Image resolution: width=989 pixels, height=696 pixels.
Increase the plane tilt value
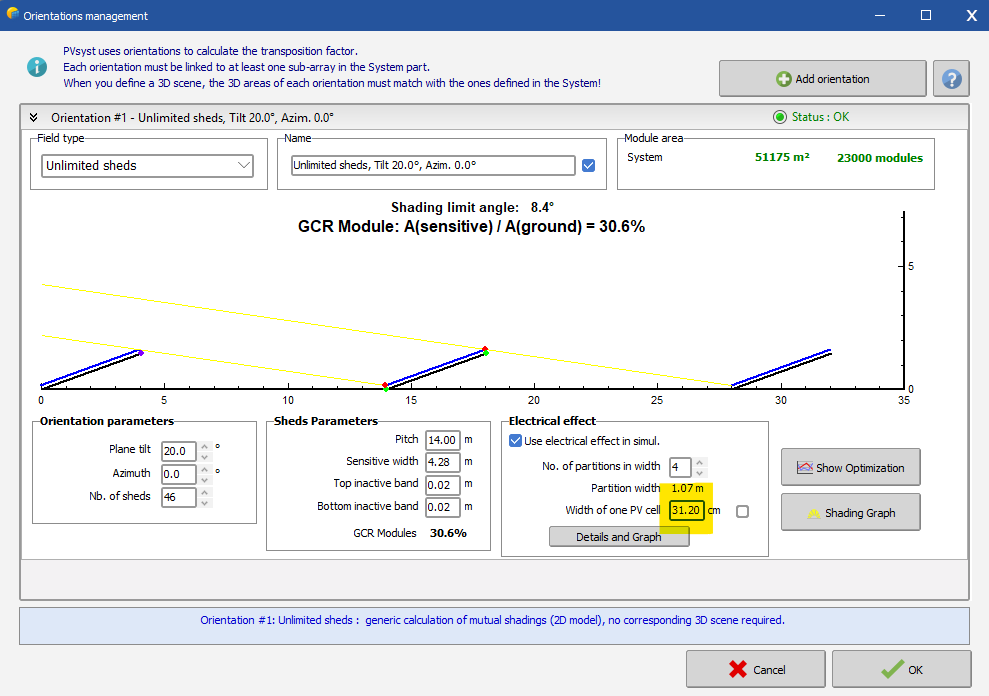pos(205,446)
